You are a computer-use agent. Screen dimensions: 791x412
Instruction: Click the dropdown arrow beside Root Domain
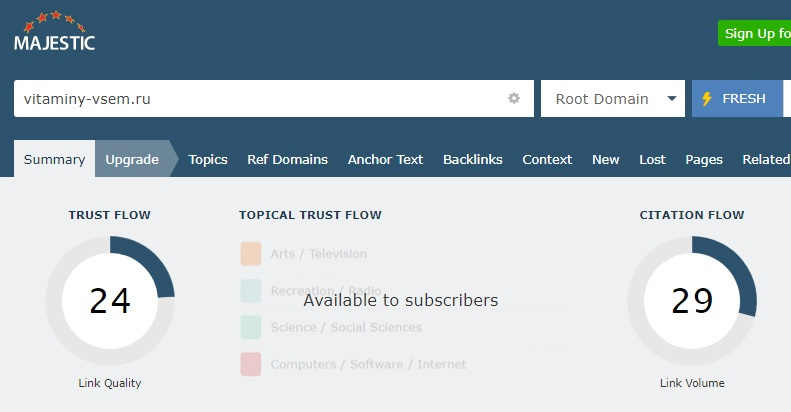[x=670, y=99]
